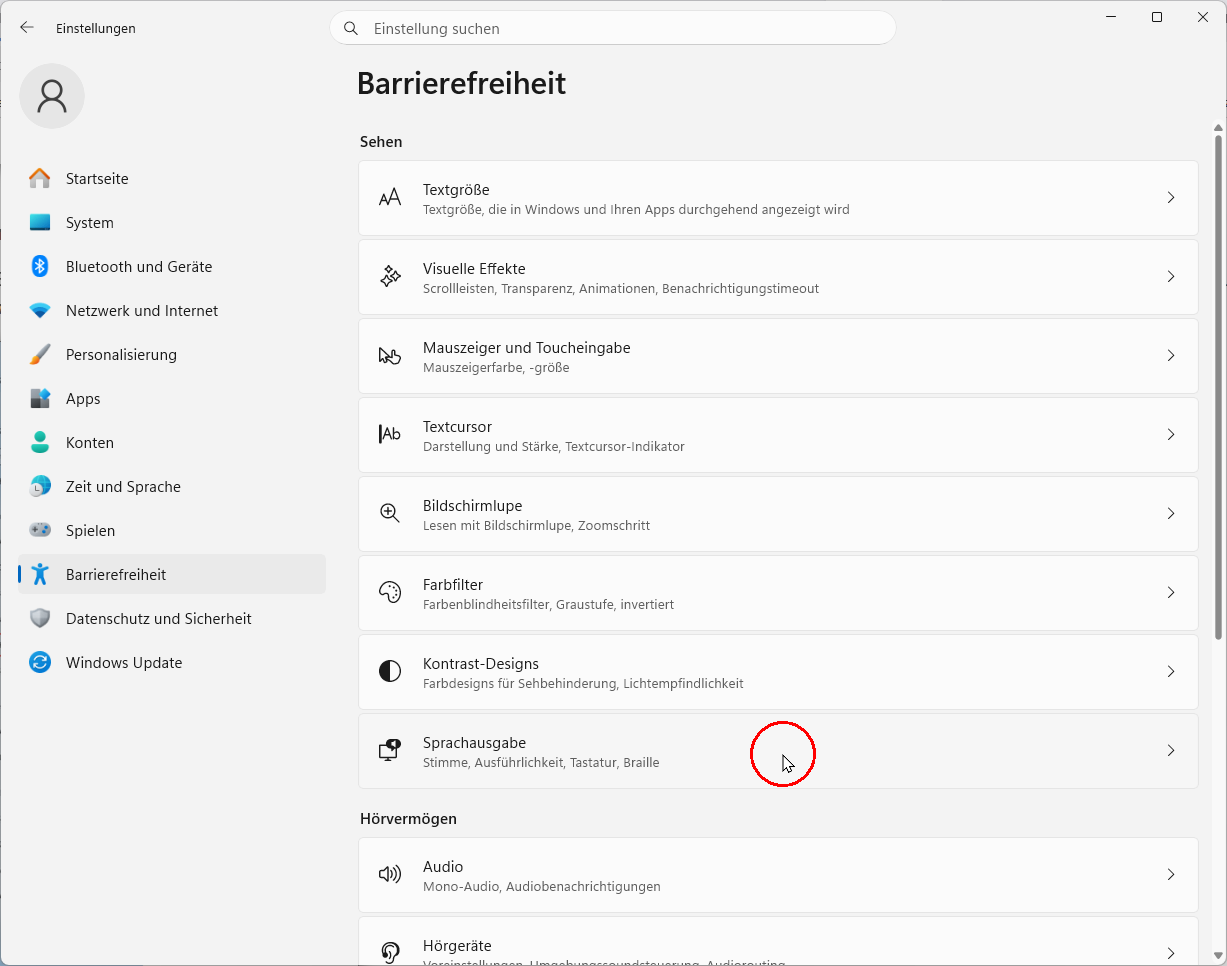Click the scrollbar up arrow
Viewport: 1227px width, 966px height.
(1218, 127)
